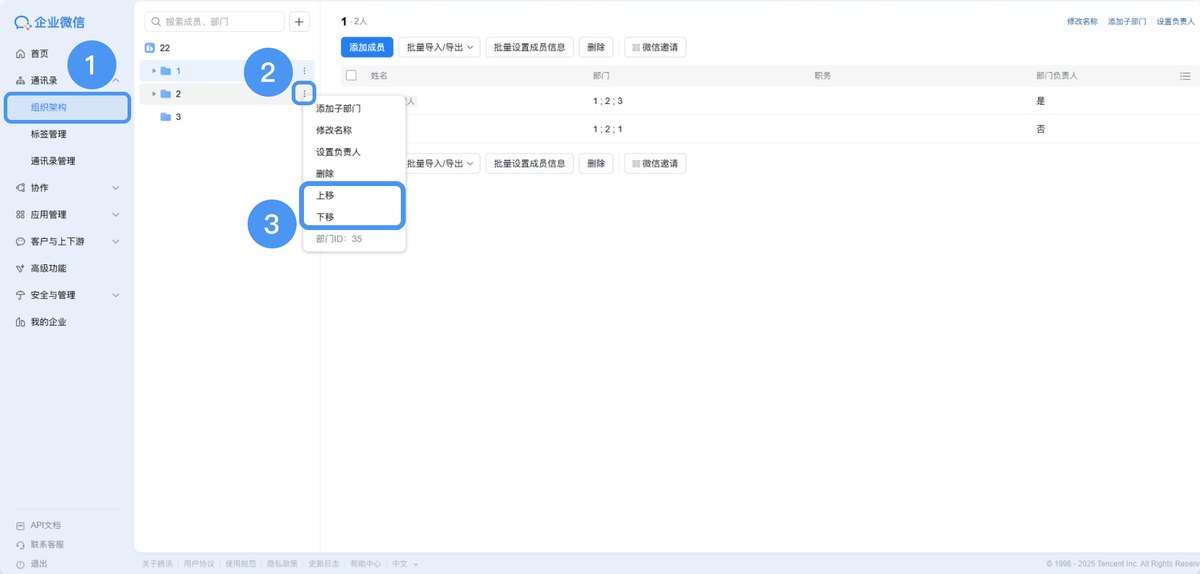1200x574 pixels.
Task: Click the 通讯录 contacts icon
Action: (x=21, y=80)
